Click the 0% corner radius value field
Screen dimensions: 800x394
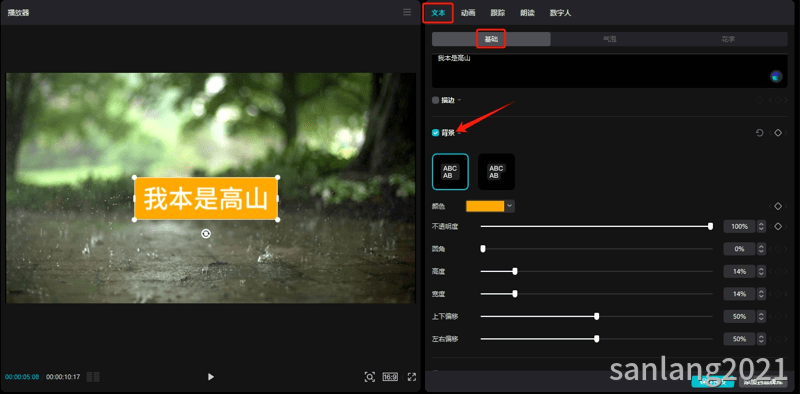pos(739,249)
